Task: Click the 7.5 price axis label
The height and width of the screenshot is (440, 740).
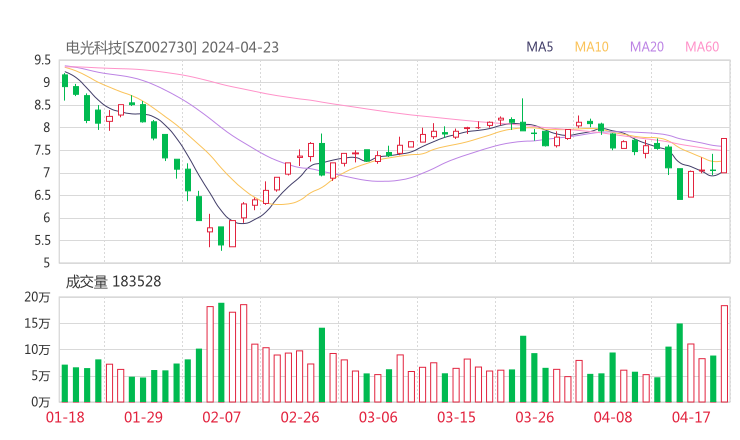Action: tap(42, 151)
